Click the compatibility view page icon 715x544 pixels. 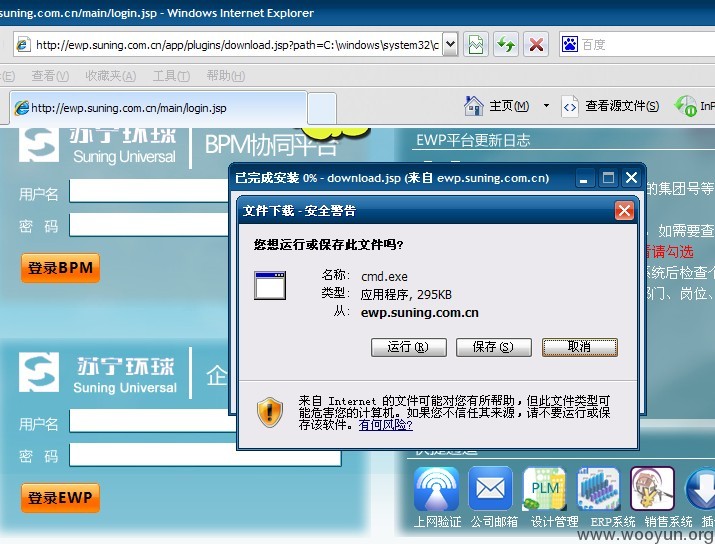[476, 44]
